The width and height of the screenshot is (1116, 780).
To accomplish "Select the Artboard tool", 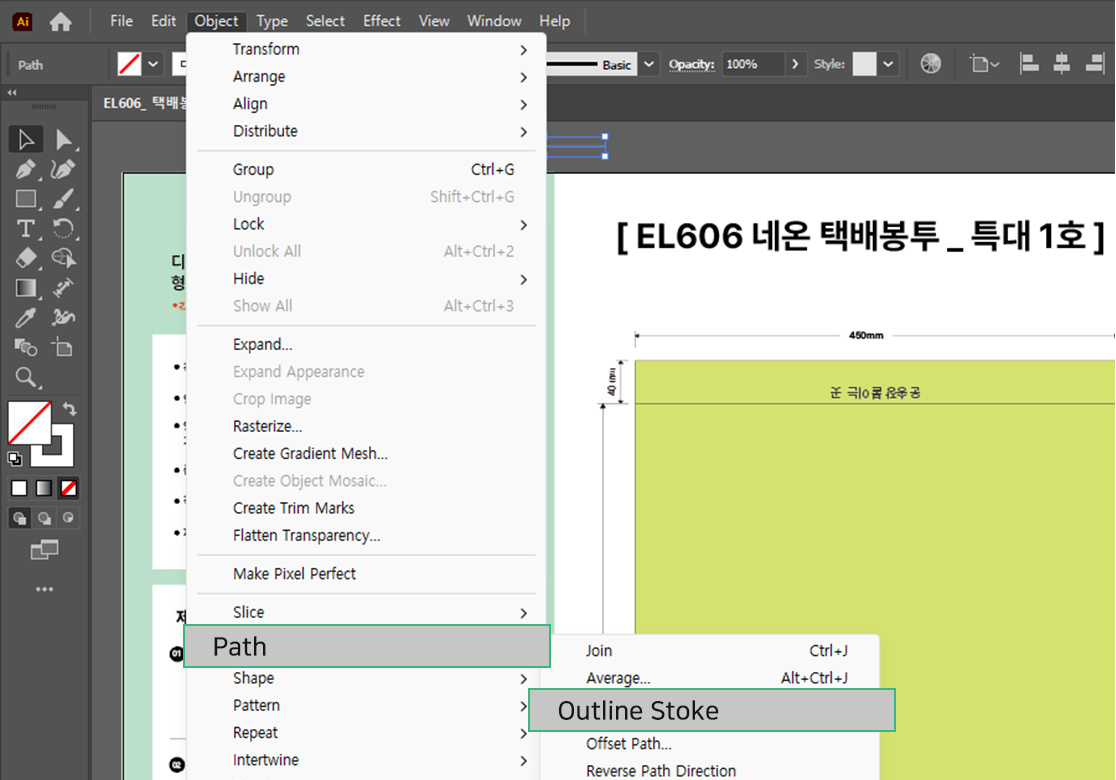I will coord(63,347).
